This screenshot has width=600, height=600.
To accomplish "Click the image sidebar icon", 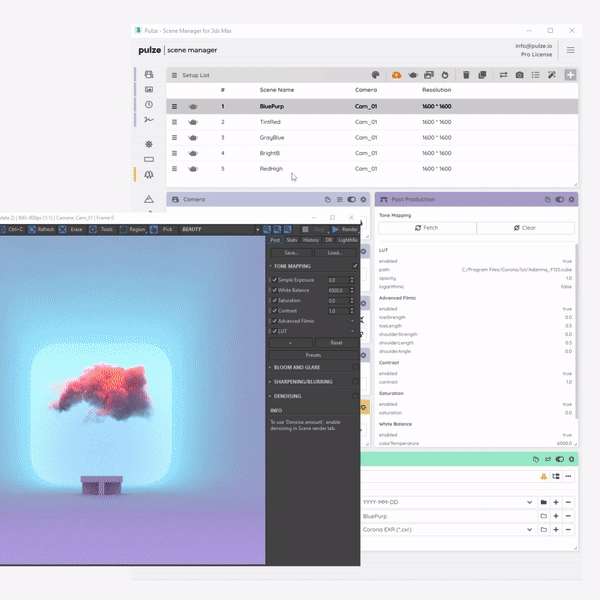I will click(149, 90).
